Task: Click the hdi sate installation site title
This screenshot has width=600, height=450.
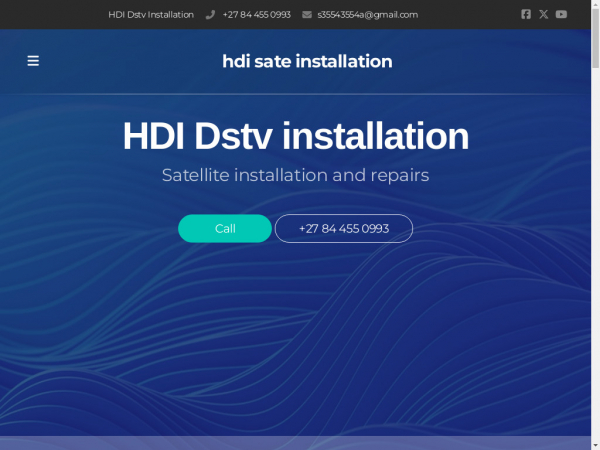Action: coord(307,61)
